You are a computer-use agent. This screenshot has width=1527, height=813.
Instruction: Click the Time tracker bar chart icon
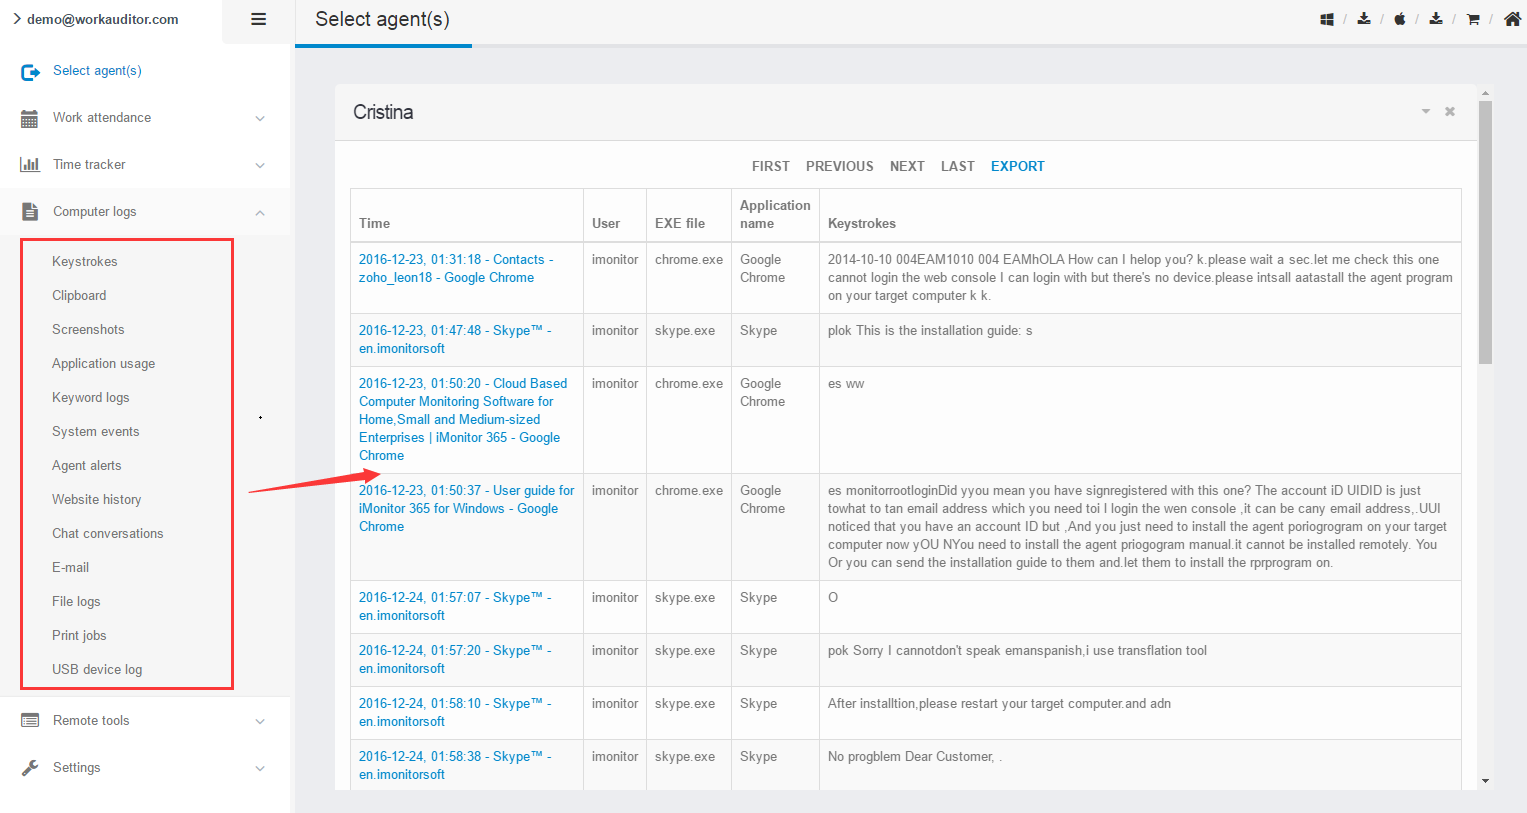(30, 165)
